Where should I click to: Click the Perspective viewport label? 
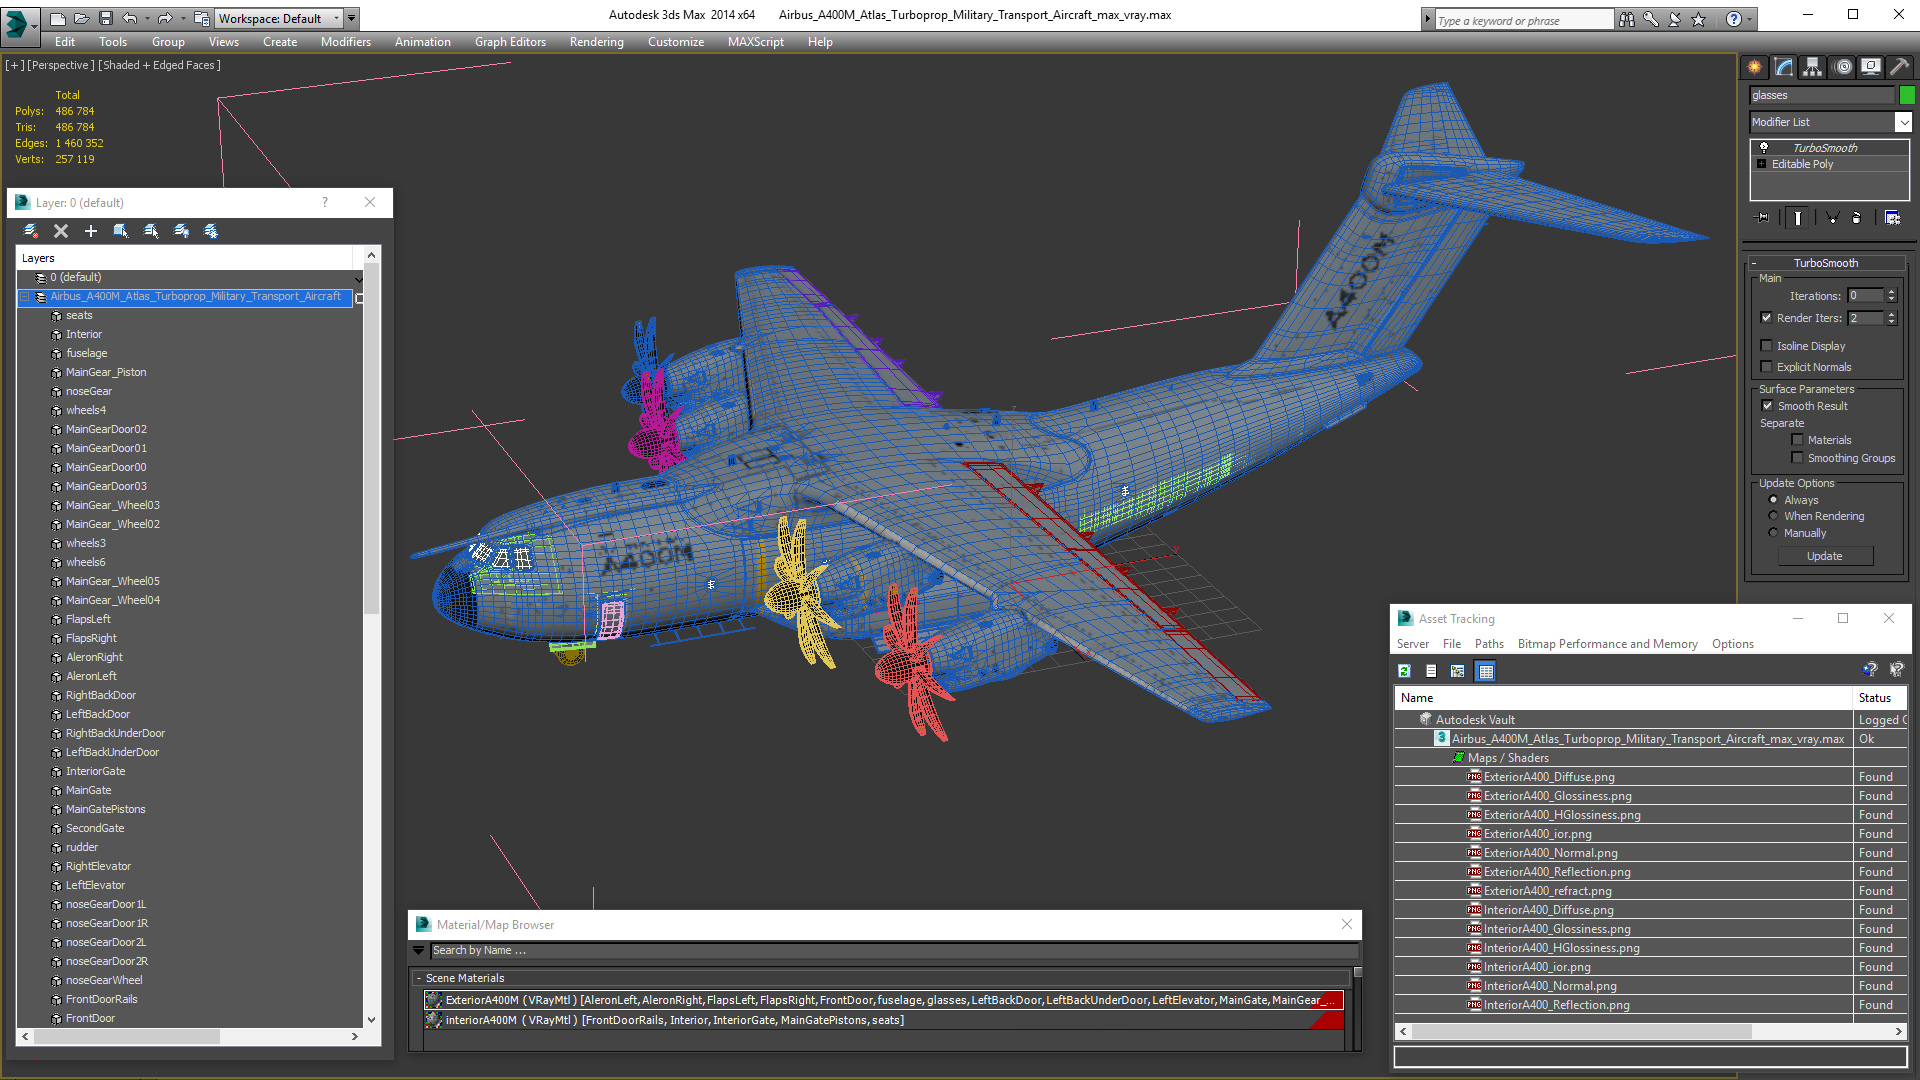click(60, 65)
